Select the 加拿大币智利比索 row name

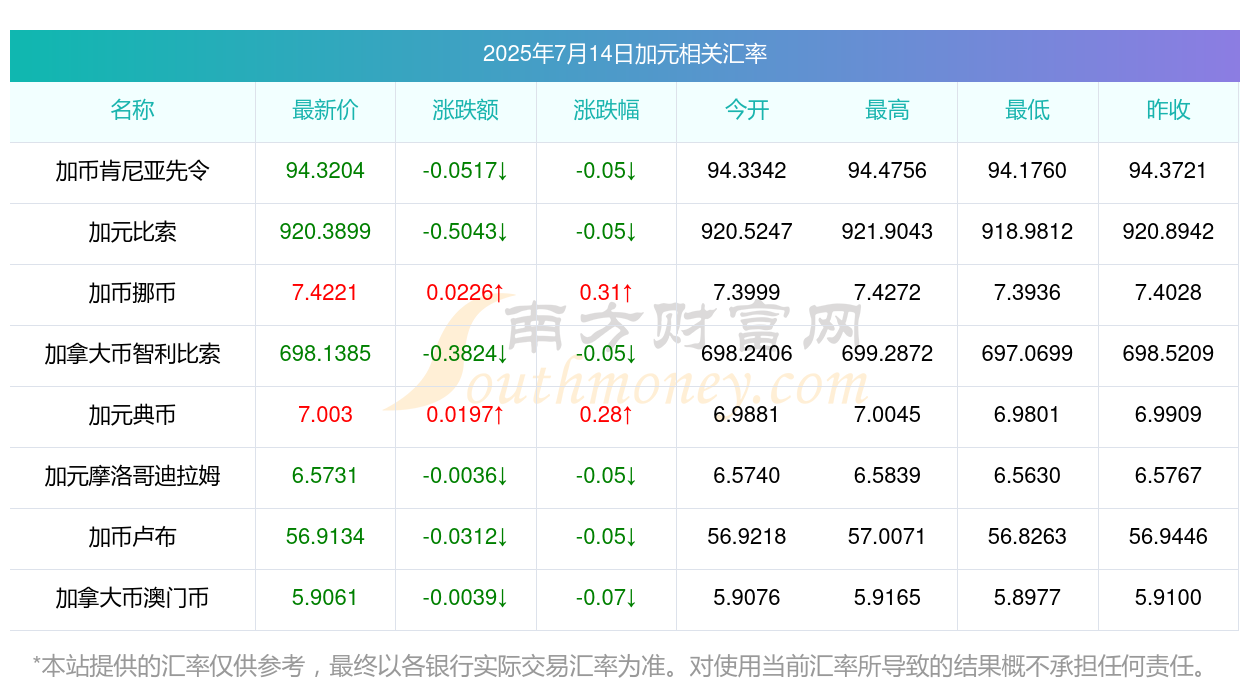click(x=132, y=354)
